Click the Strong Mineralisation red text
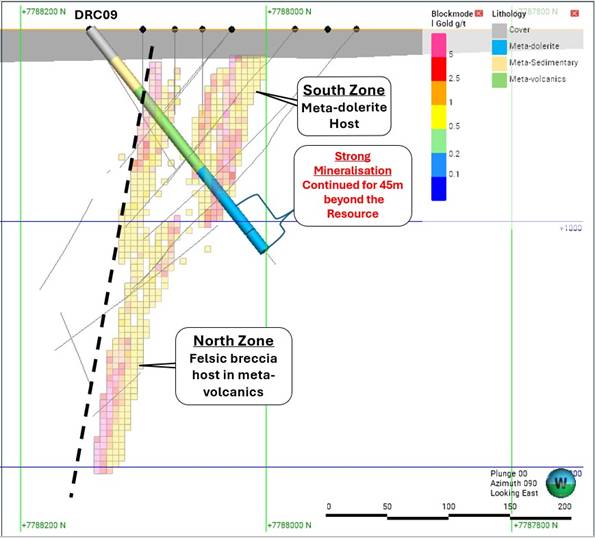The height and width of the screenshot is (538, 595). [353, 164]
